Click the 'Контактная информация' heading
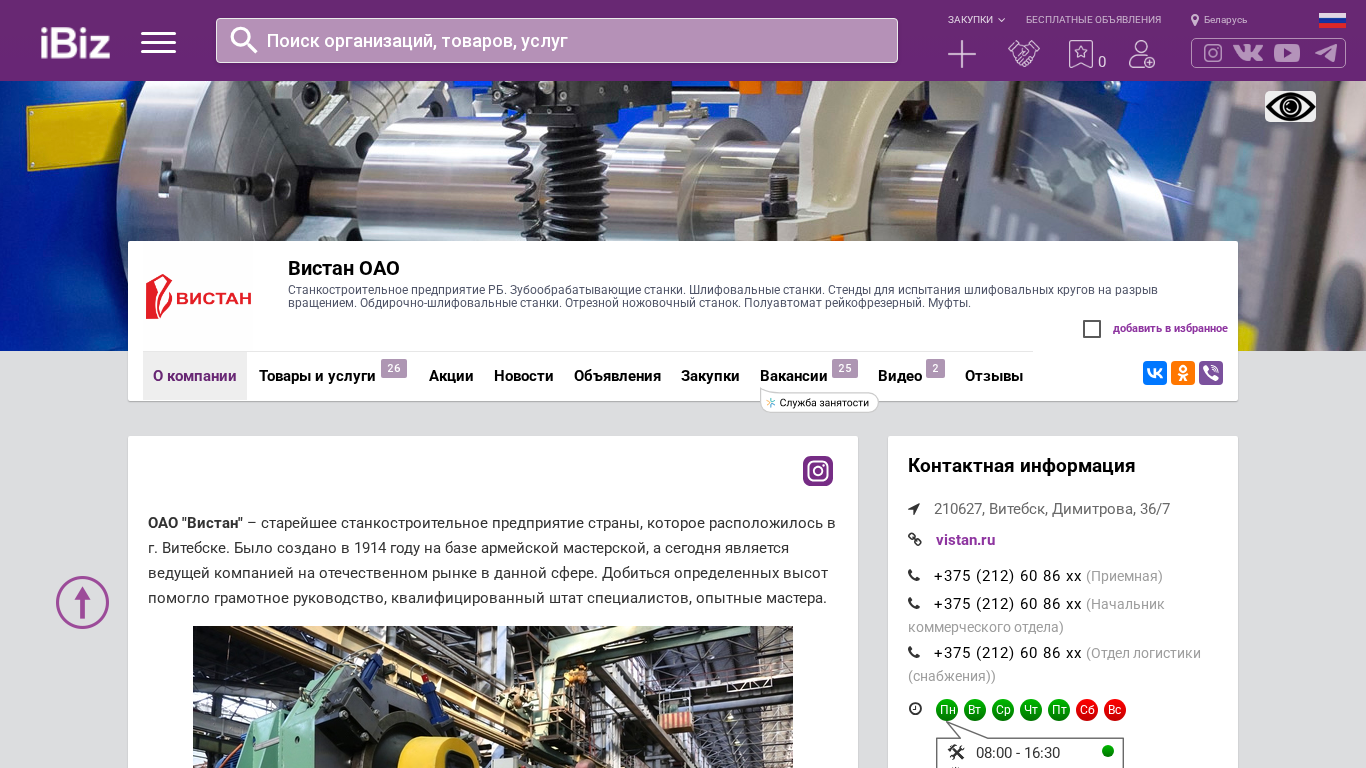 tap(1021, 466)
